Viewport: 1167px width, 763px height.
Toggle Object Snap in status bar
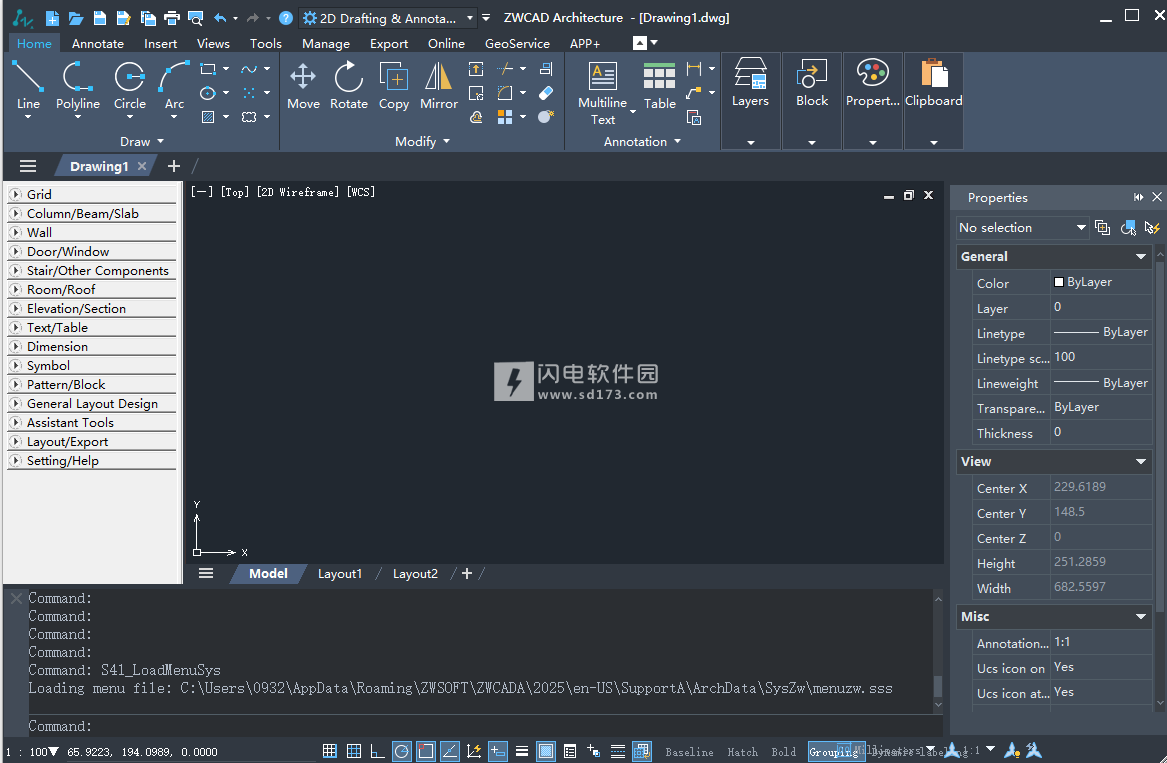(x=426, y=751)
